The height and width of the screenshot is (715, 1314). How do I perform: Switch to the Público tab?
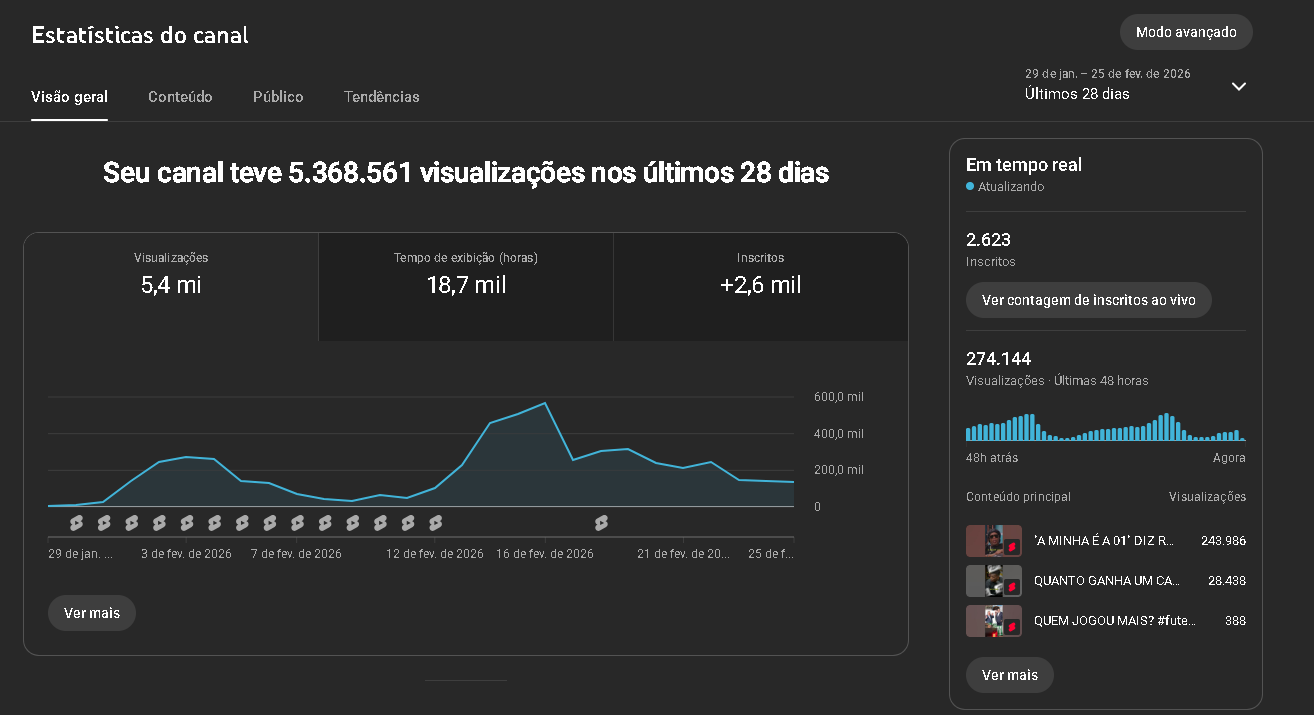(278, 97)
